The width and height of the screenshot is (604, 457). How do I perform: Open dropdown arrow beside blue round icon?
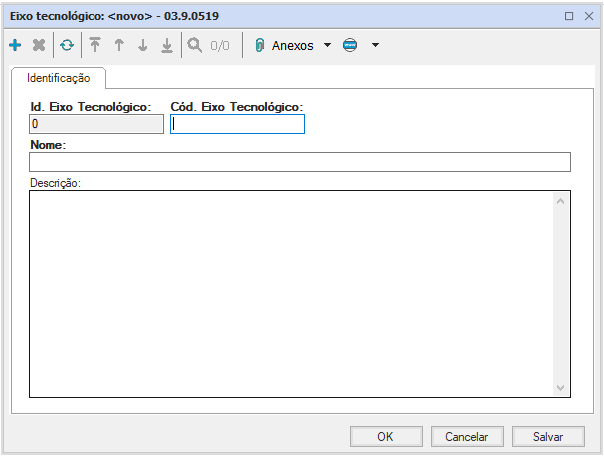(x=375, y=45)
